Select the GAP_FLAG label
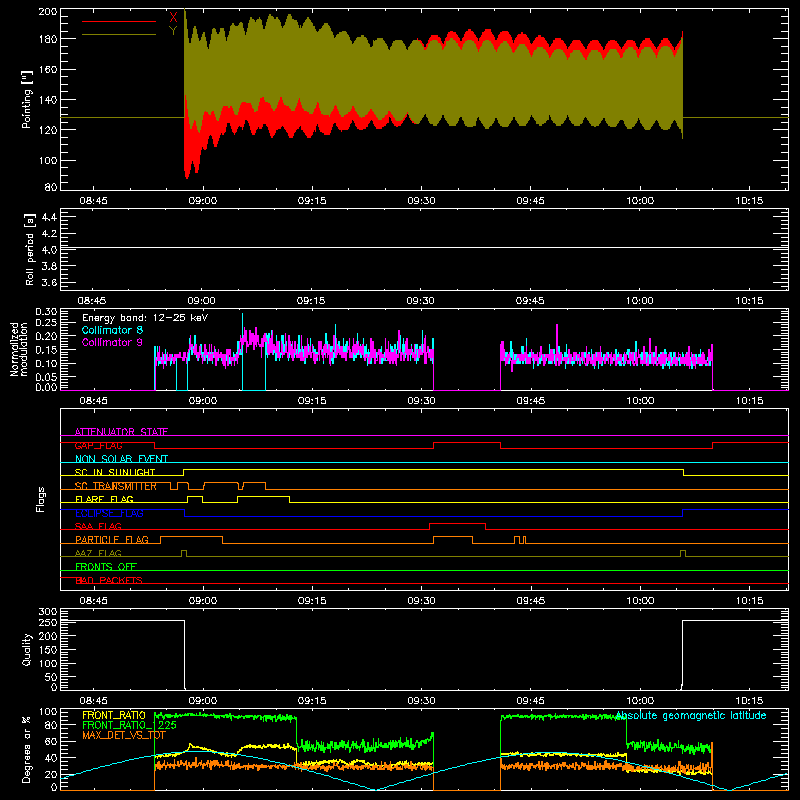800x800 pixels. 98,445
